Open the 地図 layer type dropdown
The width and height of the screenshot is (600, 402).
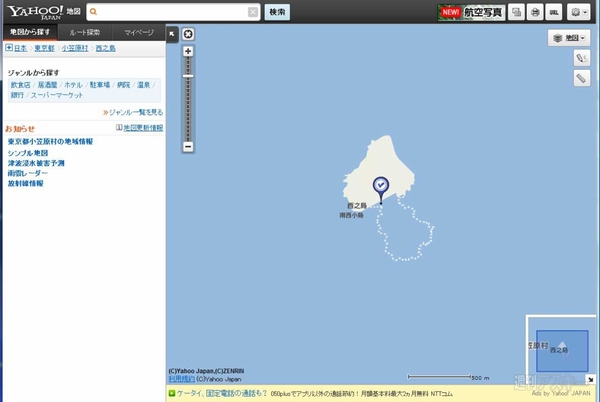click(569, 38)
